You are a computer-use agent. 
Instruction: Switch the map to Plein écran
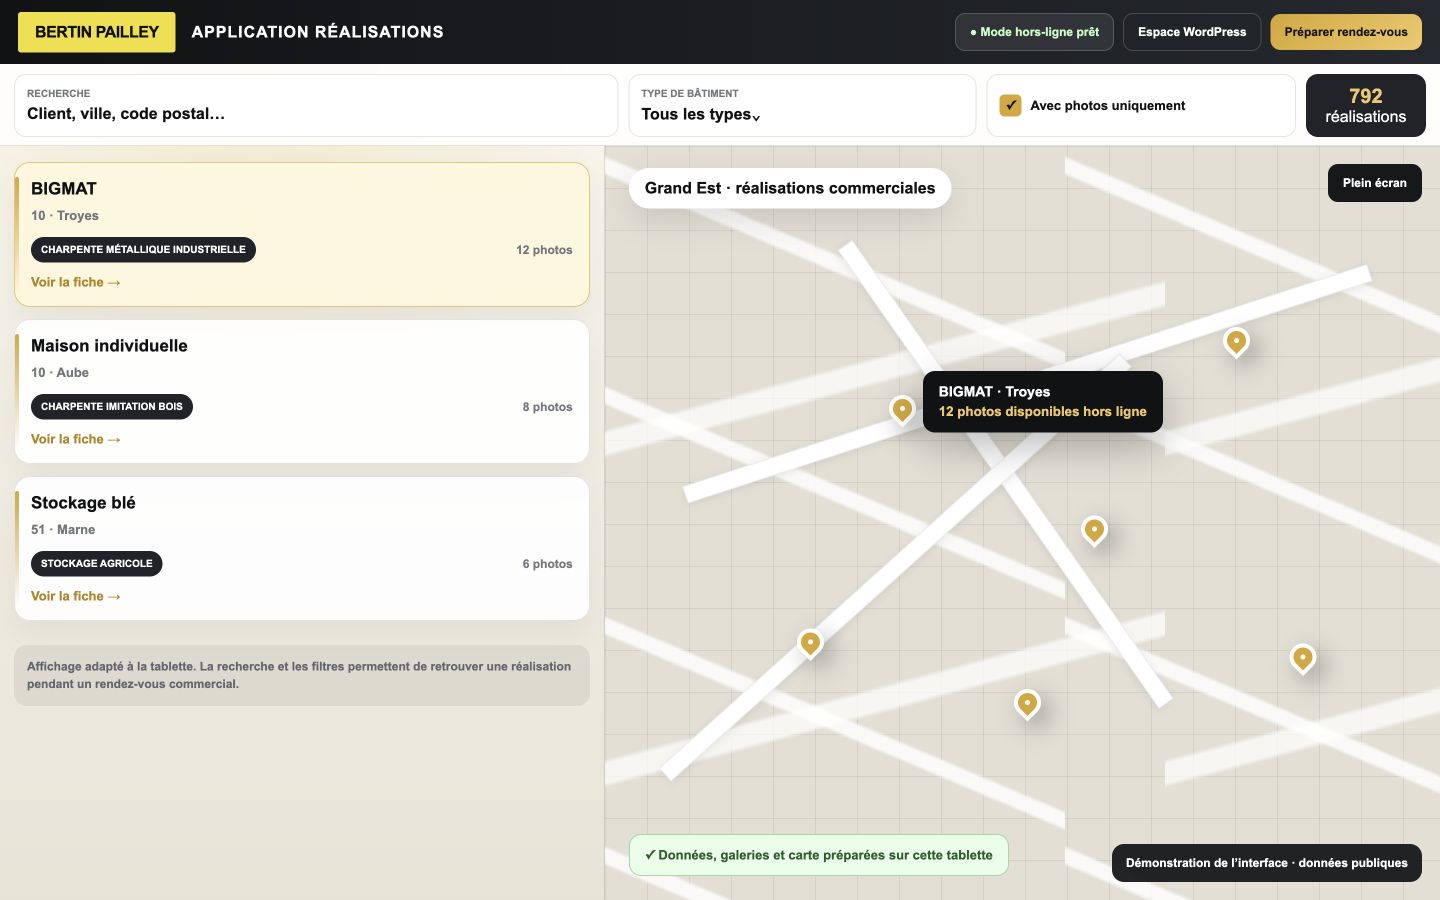(x=1375, y=183)
